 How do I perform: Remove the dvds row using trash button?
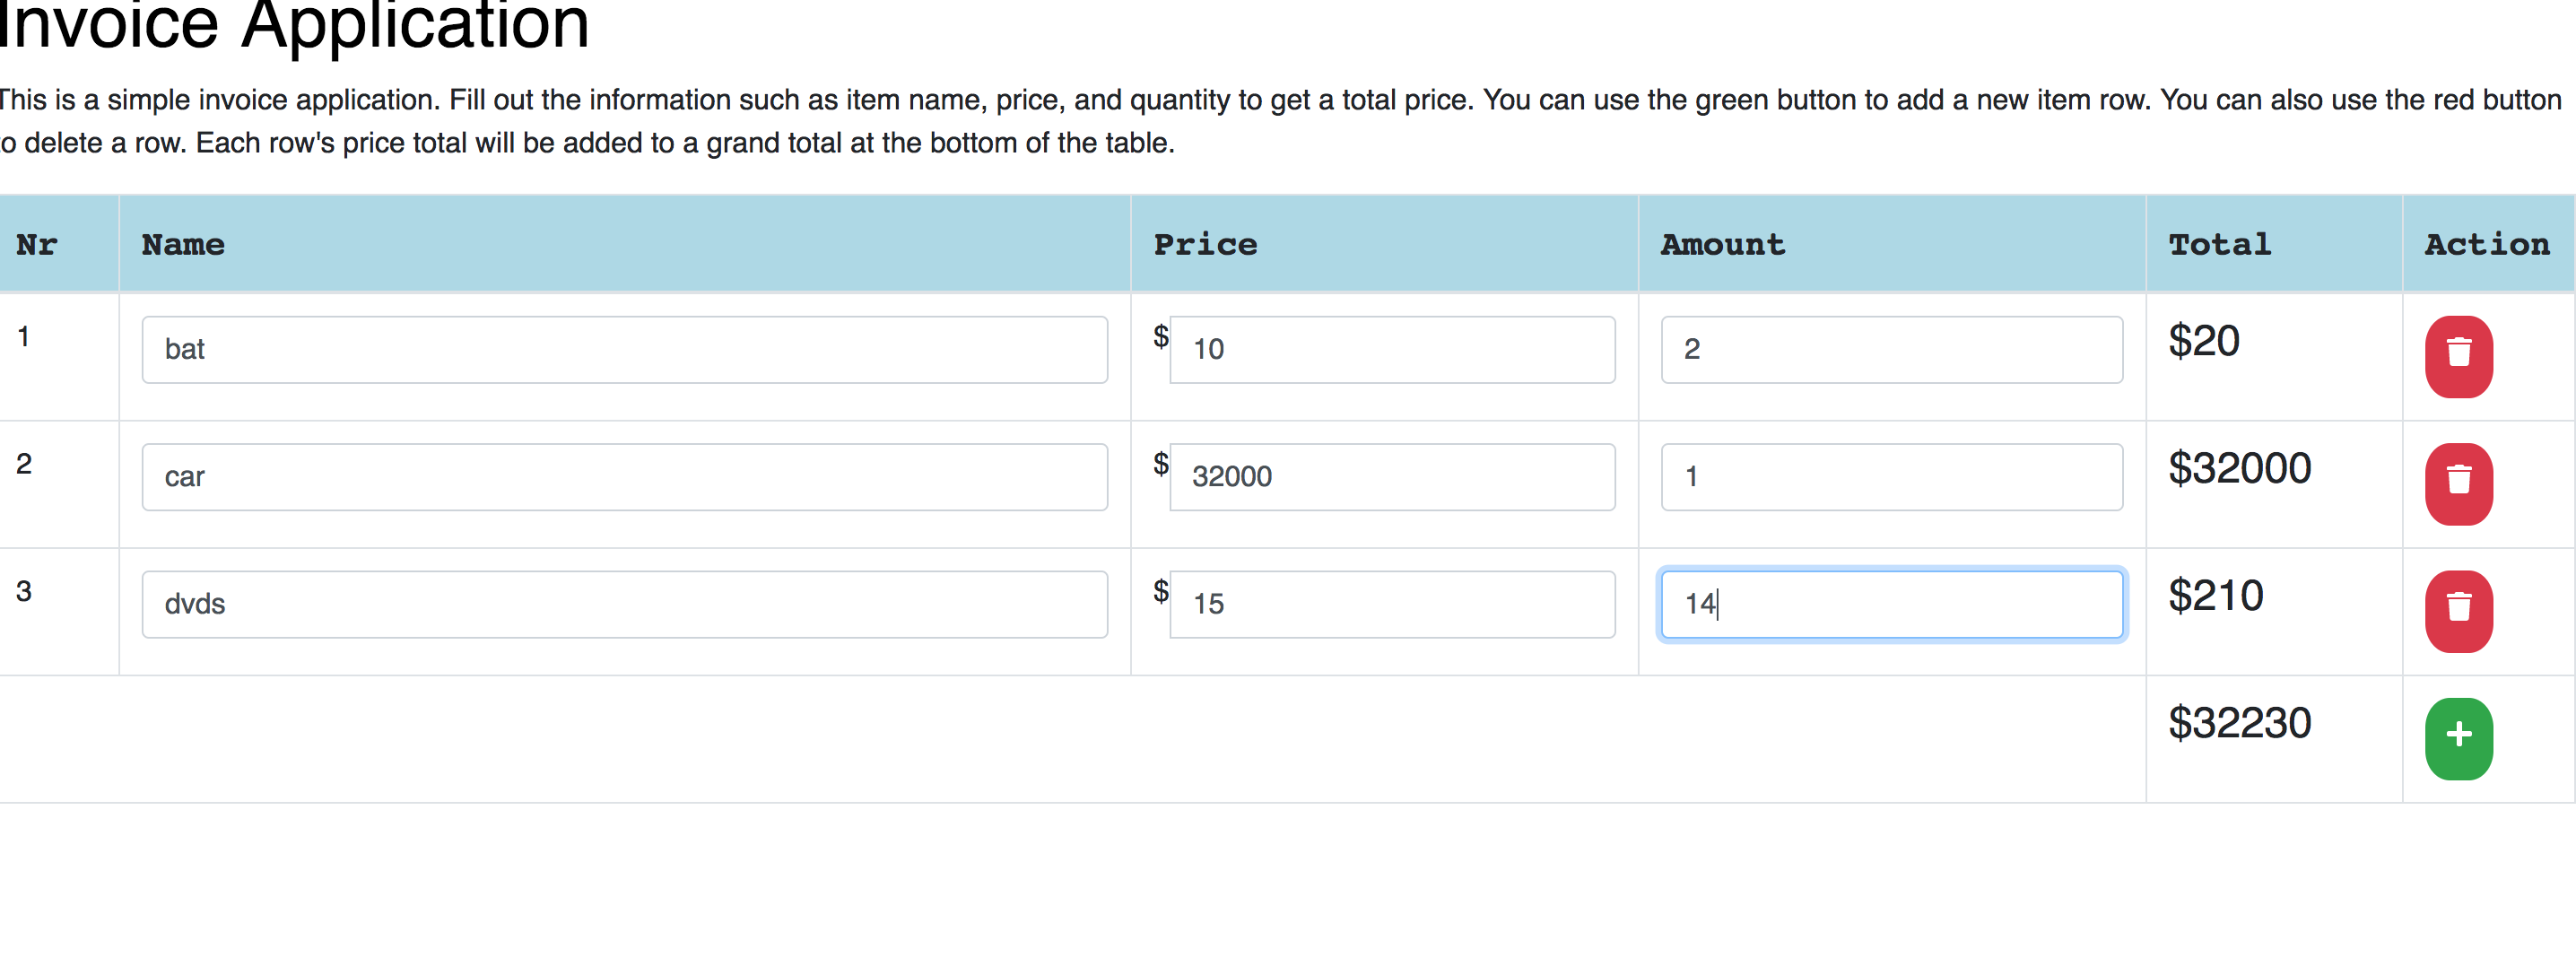pos(2458,611)
